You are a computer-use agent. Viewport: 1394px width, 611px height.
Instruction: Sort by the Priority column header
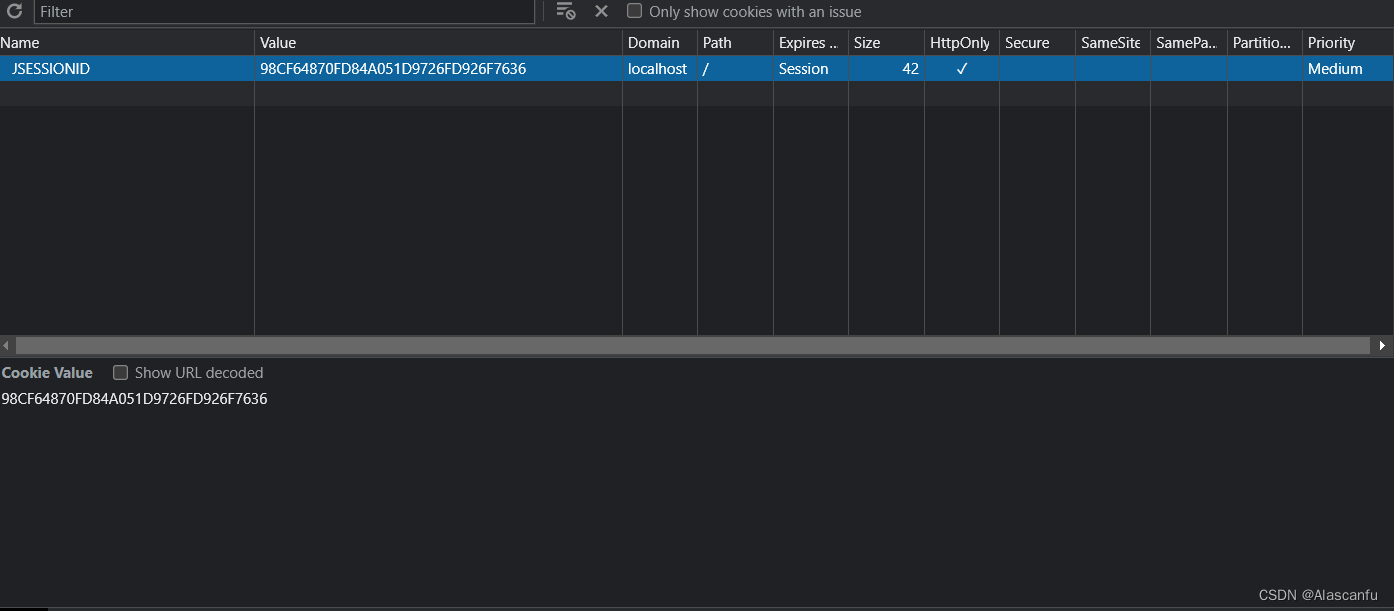pyautogui.click(x=1348, y=43)
